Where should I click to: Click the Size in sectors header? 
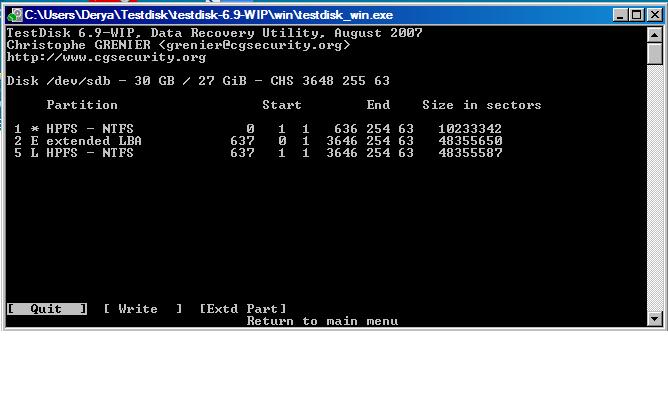click(482, 105)
